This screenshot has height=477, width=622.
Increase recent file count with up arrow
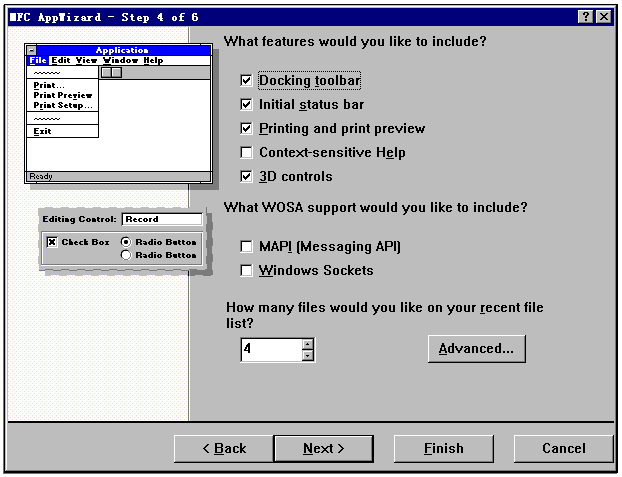(308, 344)
